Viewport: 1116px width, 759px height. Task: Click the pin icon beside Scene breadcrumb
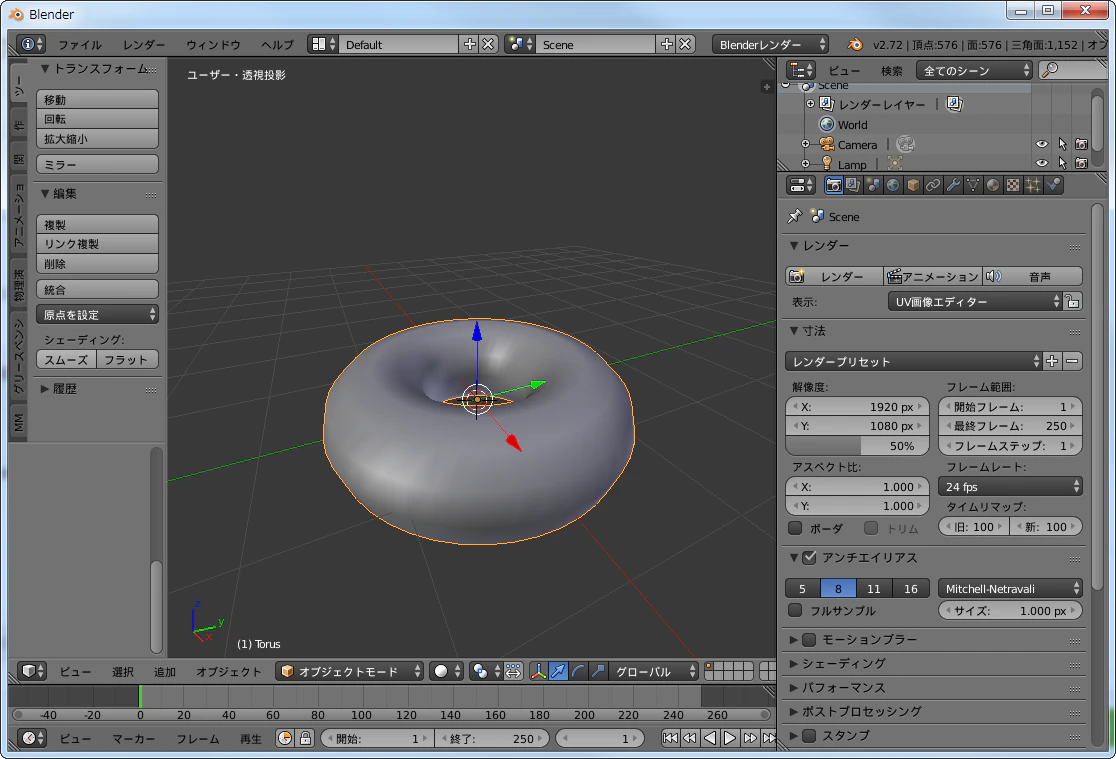(x=795, y=216)
